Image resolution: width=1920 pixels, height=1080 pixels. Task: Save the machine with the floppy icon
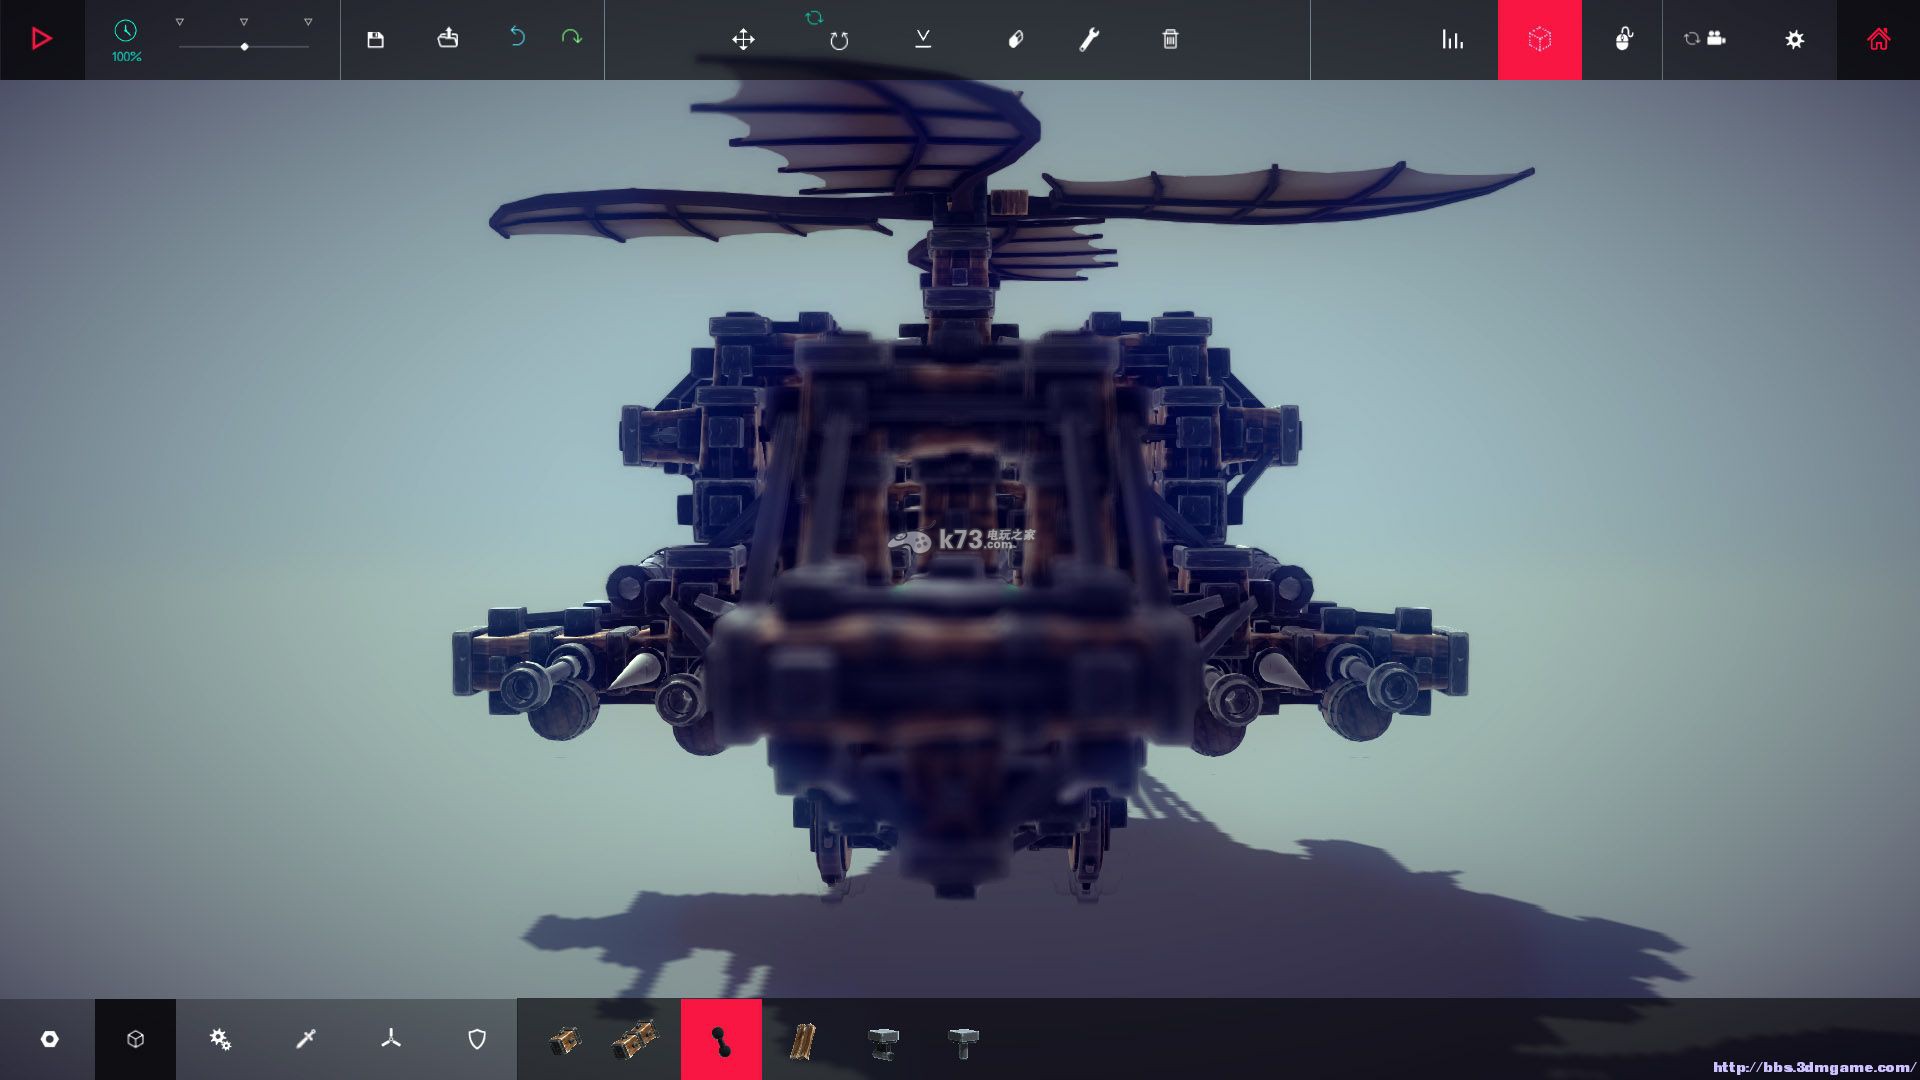click(375, 39)
